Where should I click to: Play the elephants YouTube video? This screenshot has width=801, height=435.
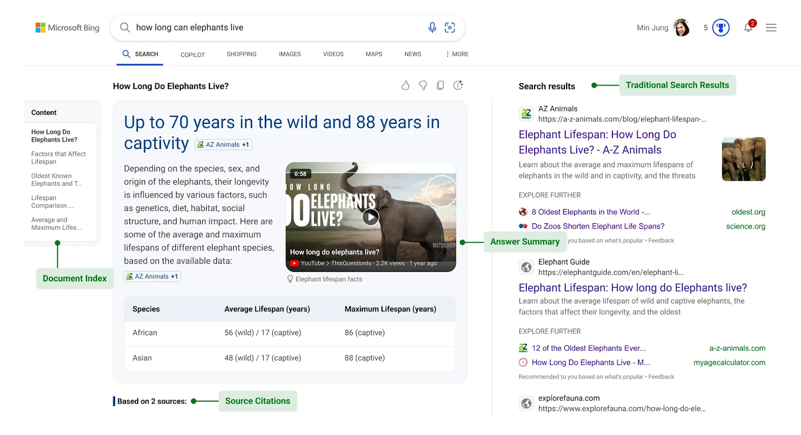pos(370,217)
